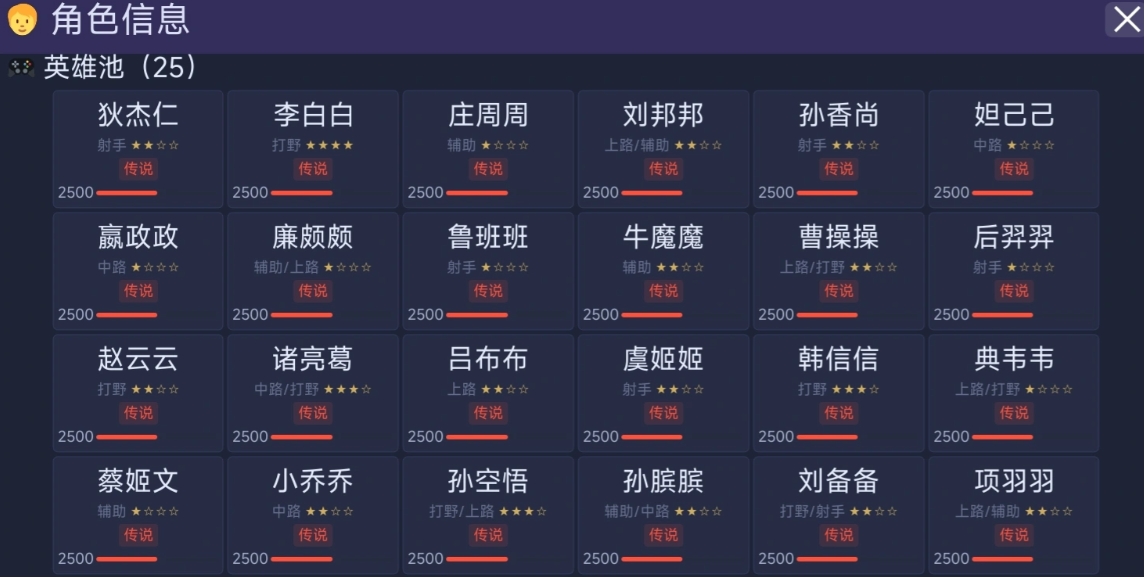Select the 鲁班班 hero card
Viewport: 1144px width, 577px height.
pyautogui.click(x=488, y=271)
